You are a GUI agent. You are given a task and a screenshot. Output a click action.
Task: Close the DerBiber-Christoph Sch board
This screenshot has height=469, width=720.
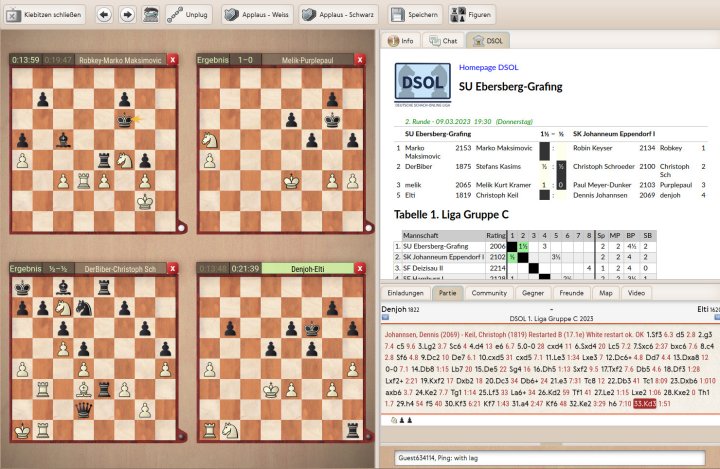click(172, 269)
